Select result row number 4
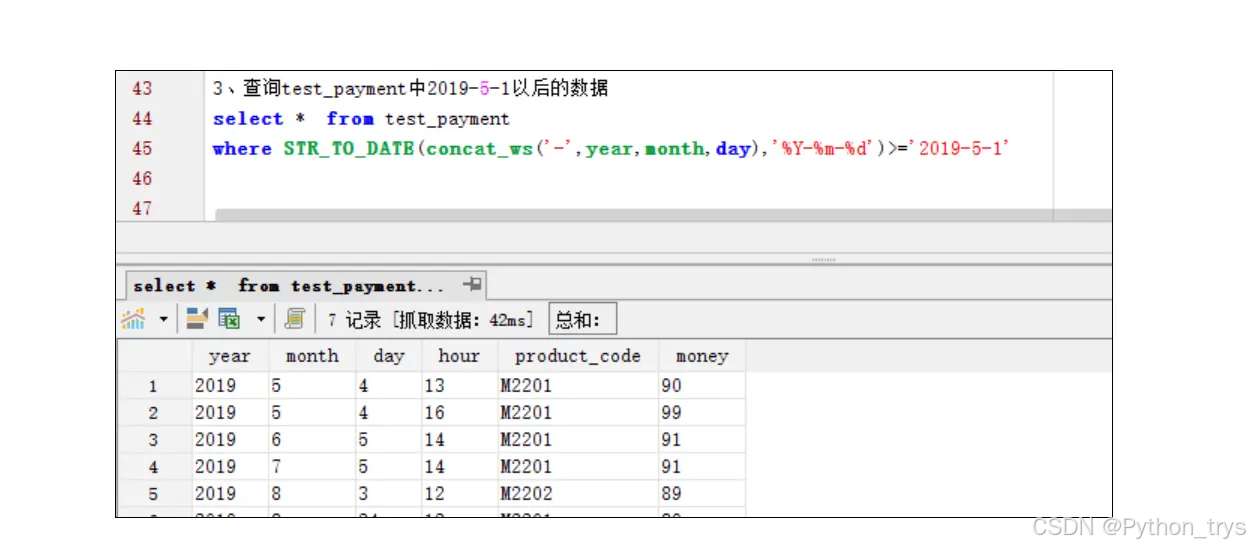The height and width of the screenshot is (548, 1250). pos(154,467)
